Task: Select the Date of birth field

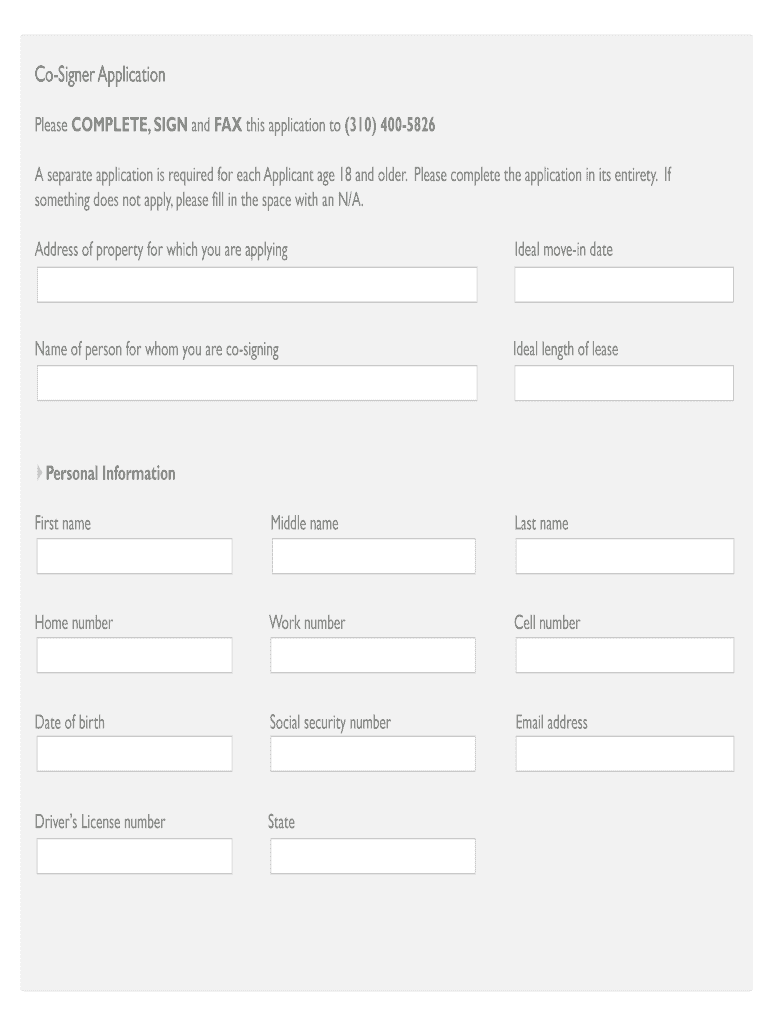Action: tap(134, 754)
